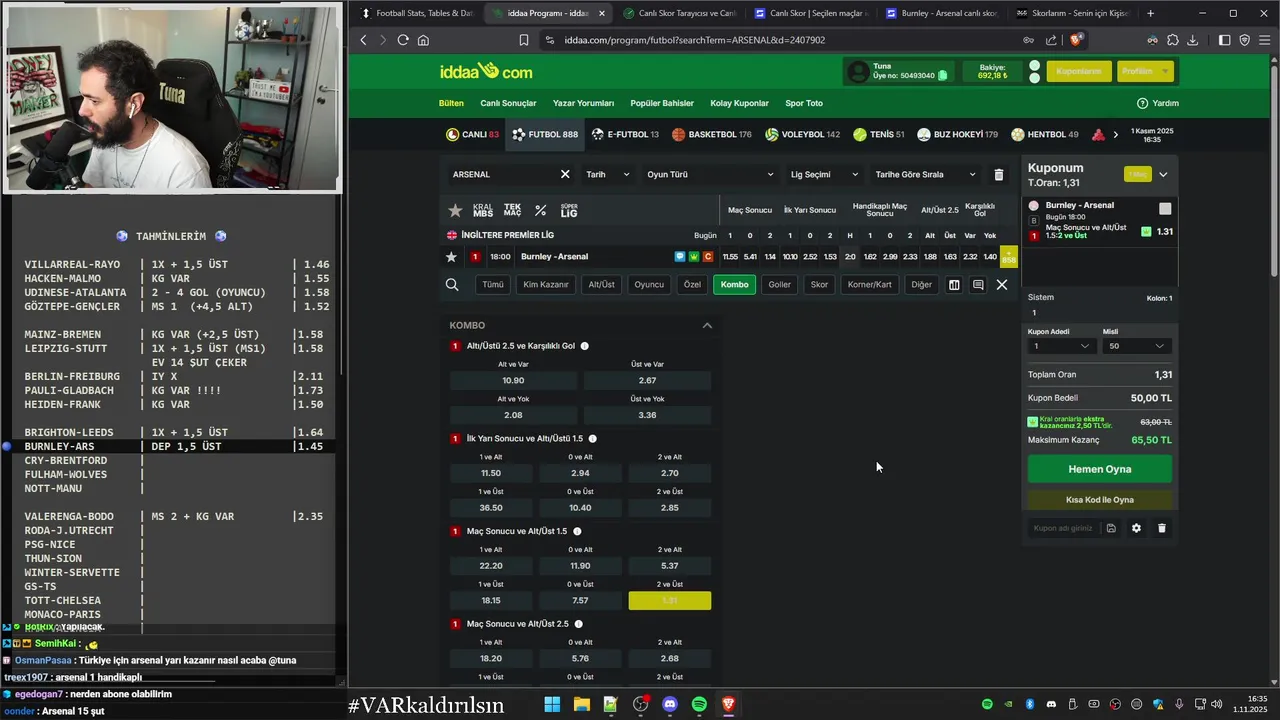Delete all filters with trash icon
Screen dimensions: 1280x720
(x=998, y=174)
